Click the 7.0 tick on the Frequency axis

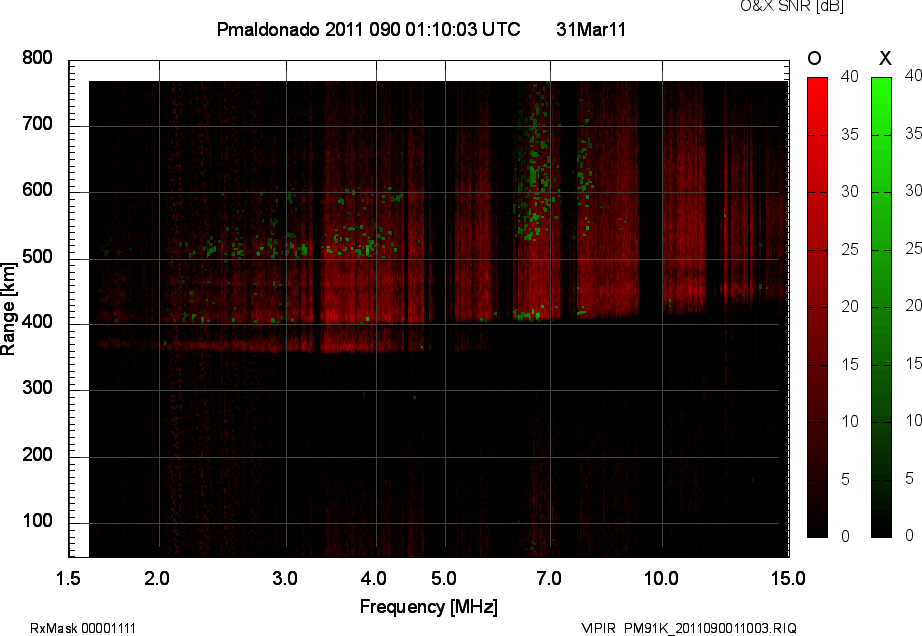coord(549,578)
